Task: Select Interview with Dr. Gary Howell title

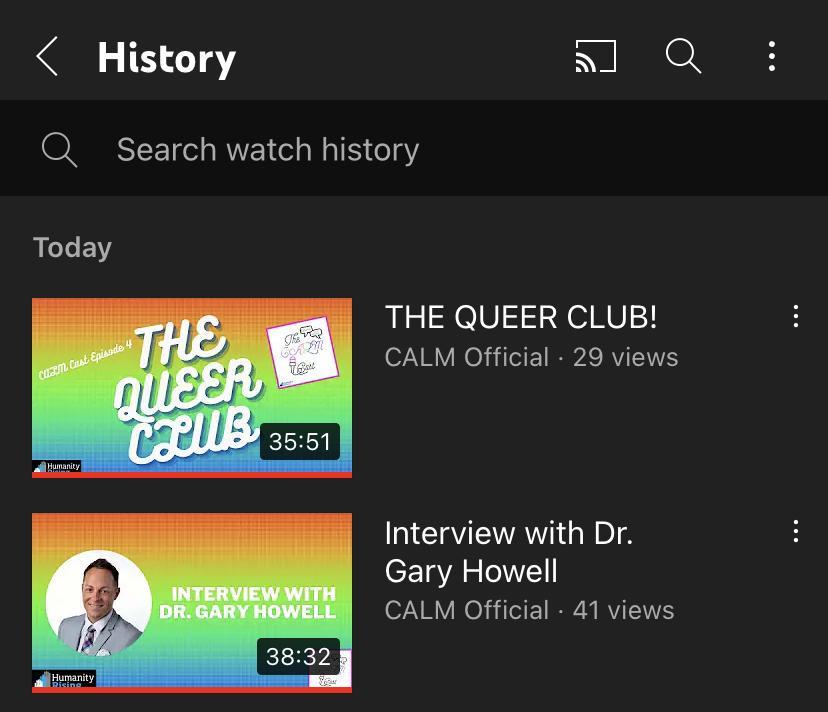Action: tap(509, 552)
